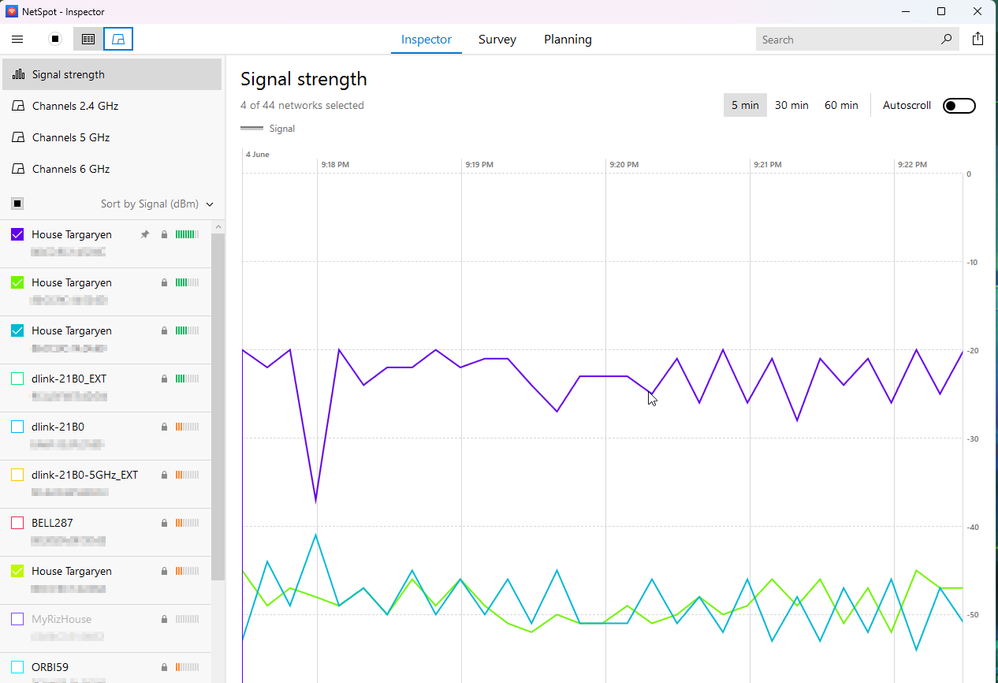The image size is (998, 683).
Task: Check the BELL287 network checkbox
Action: coord(17,523)
